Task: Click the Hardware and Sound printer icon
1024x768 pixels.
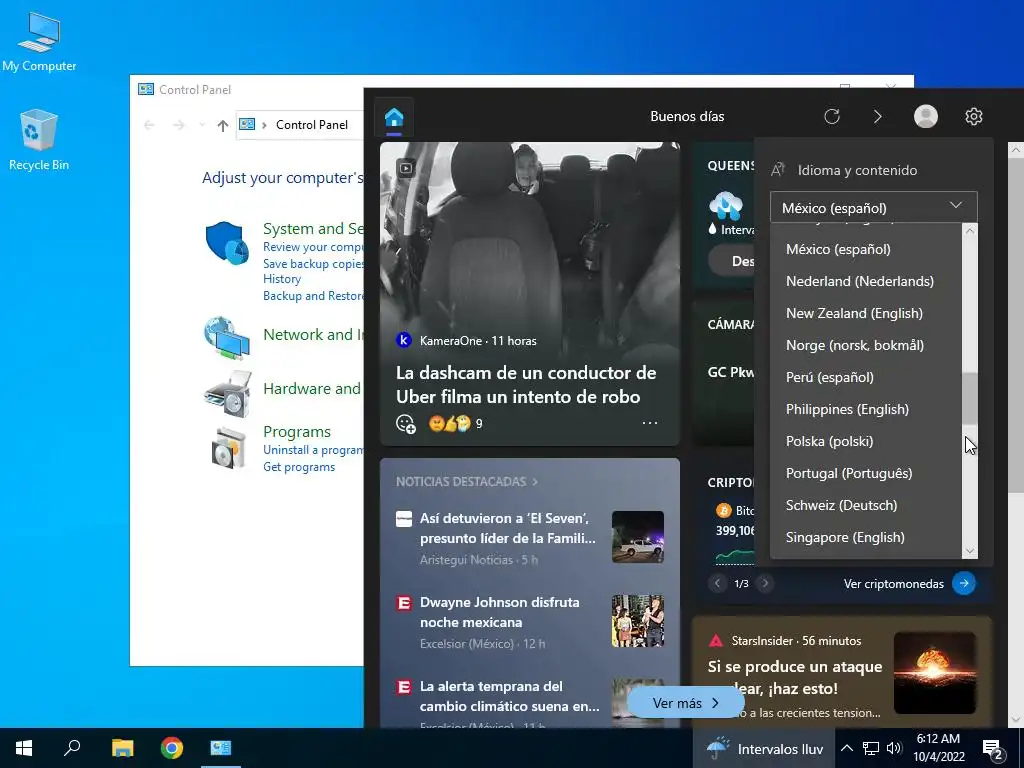Action: [227, 394]
